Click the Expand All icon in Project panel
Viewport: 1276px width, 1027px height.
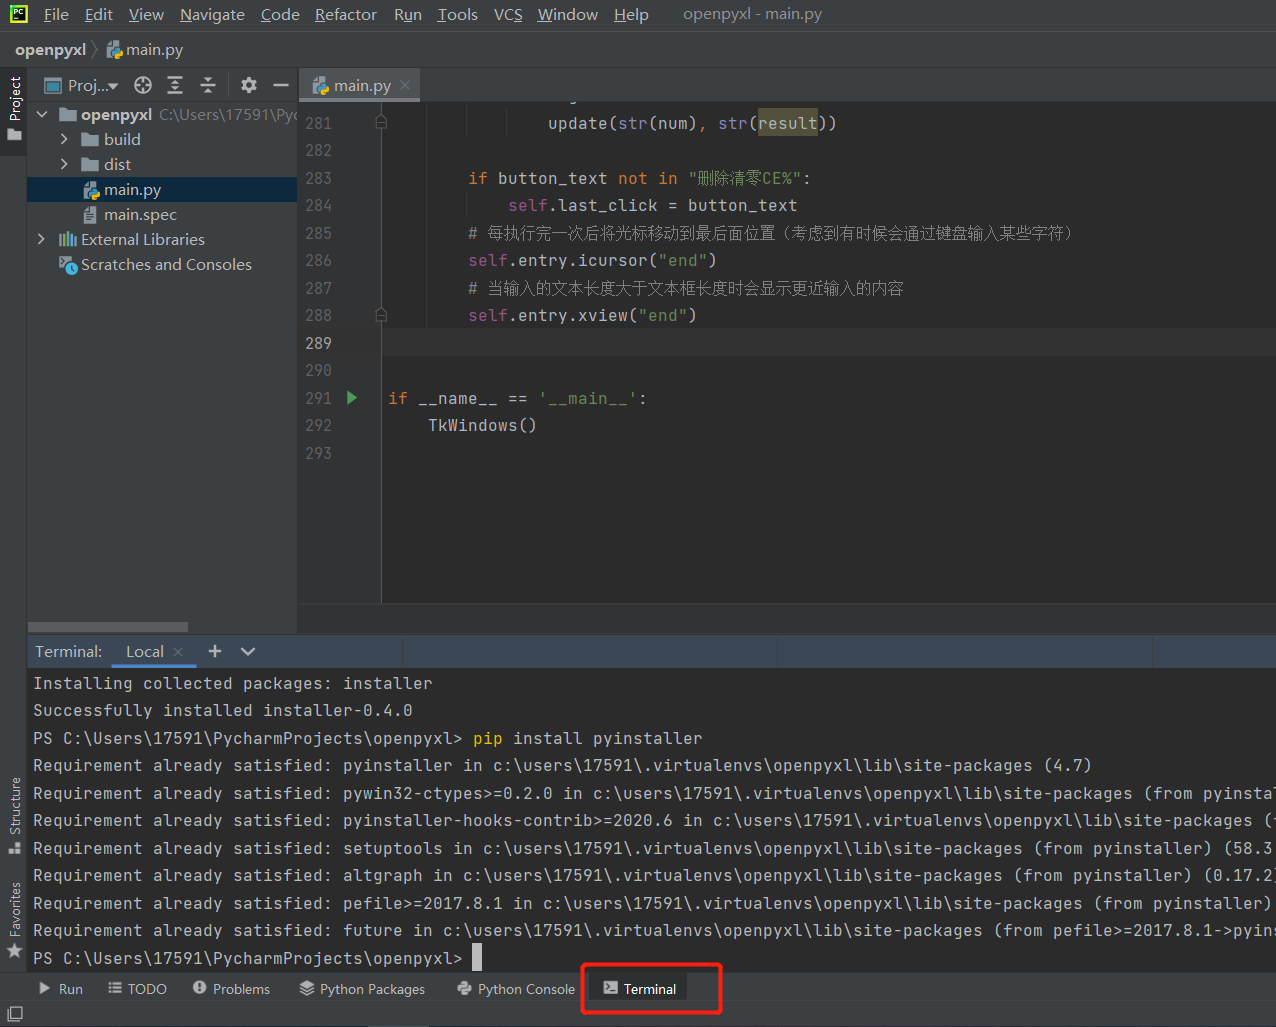pos(175,85)
